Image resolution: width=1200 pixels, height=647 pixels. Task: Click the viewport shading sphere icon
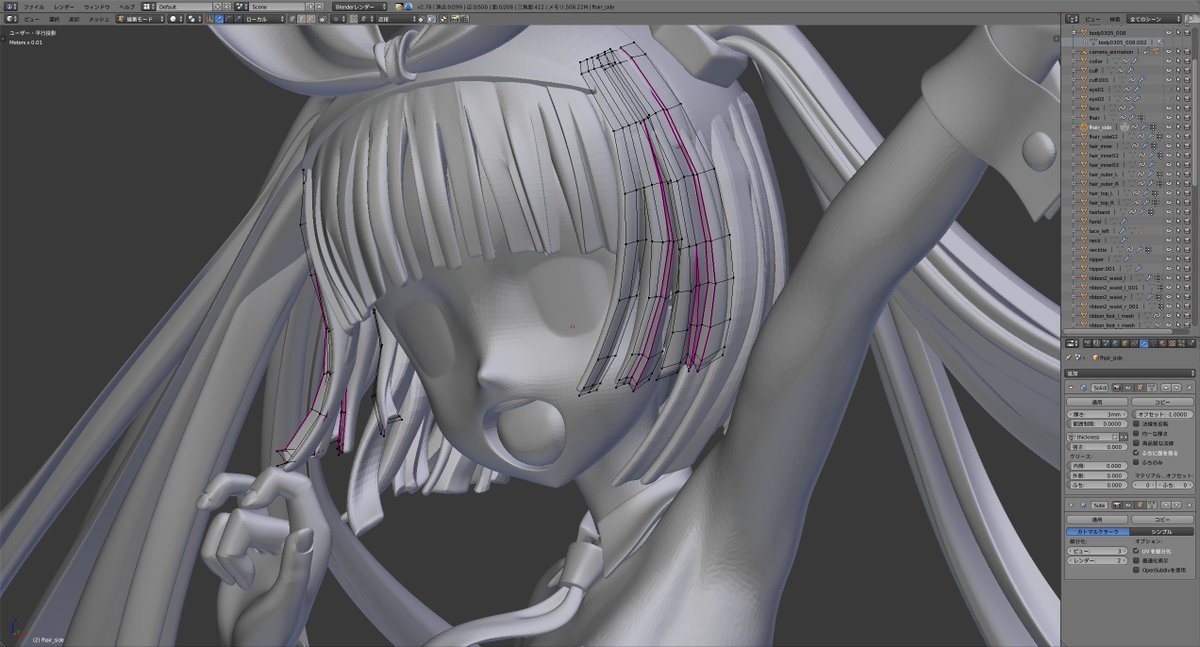(x=175, y=18)
